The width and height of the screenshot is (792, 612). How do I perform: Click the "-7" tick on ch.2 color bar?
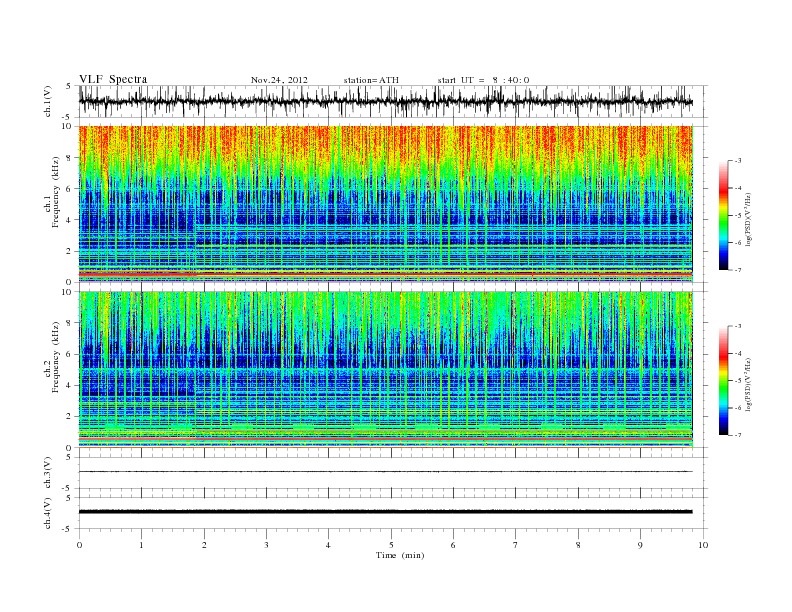point(737,435)
